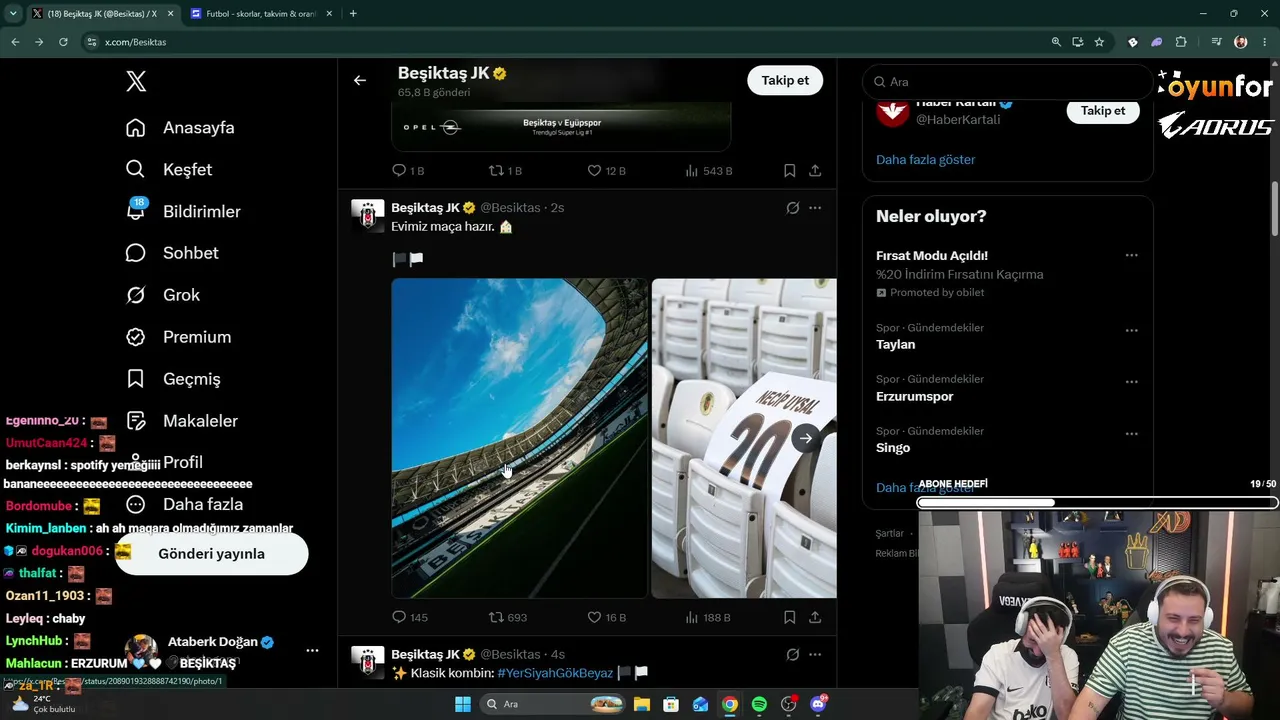The height and width of the screenshot is (720, 1280).
Task: Open Premium from the sidebar
Action: point(178,337)
